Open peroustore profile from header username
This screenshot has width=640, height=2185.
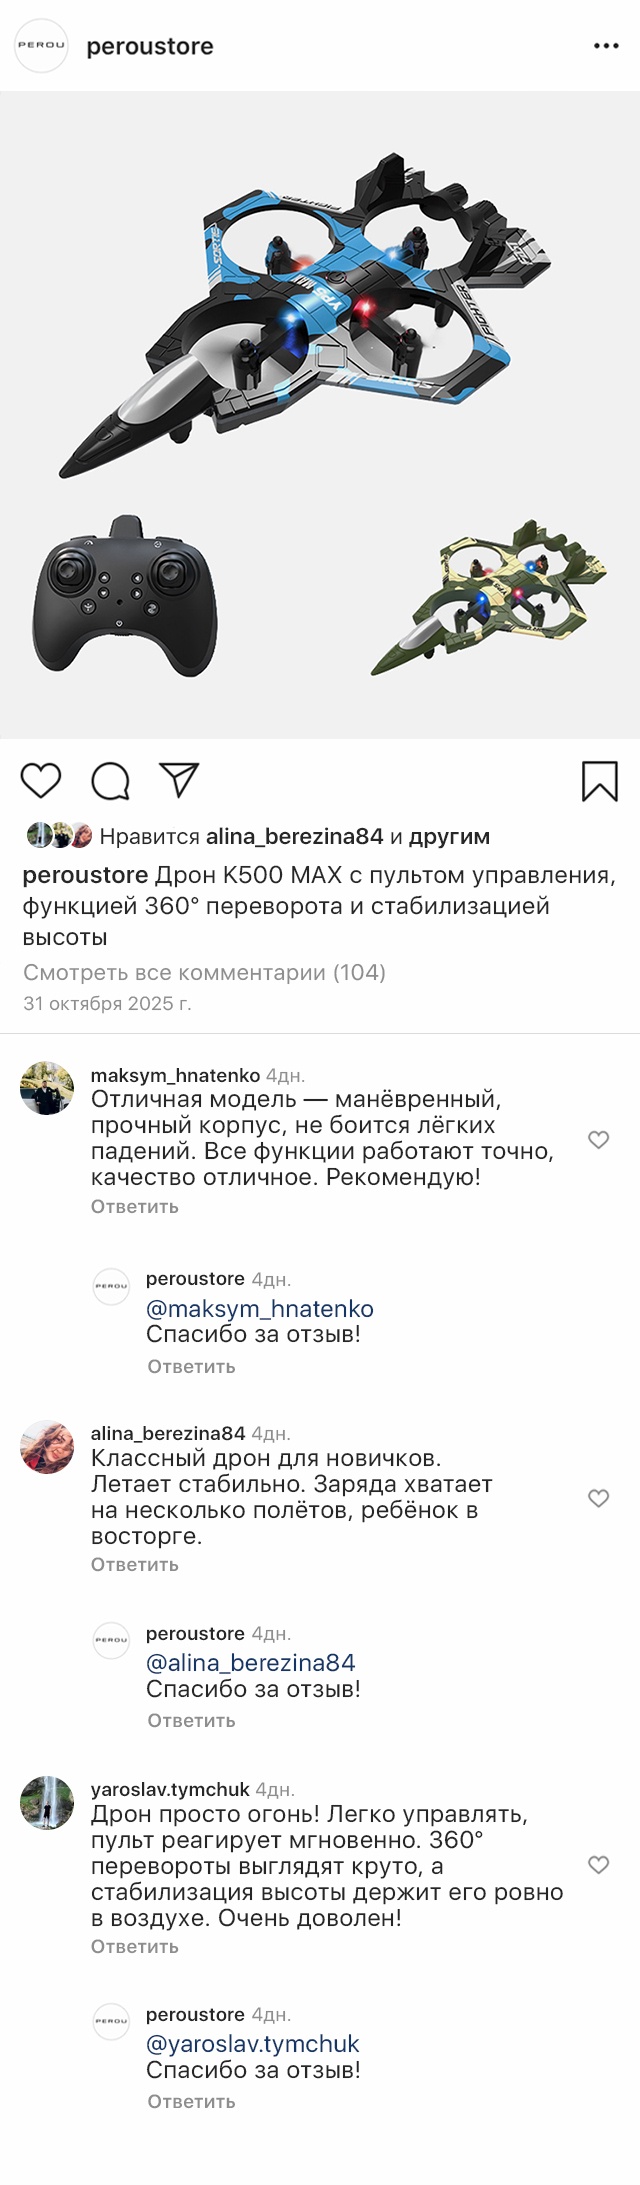click(150, 47)
